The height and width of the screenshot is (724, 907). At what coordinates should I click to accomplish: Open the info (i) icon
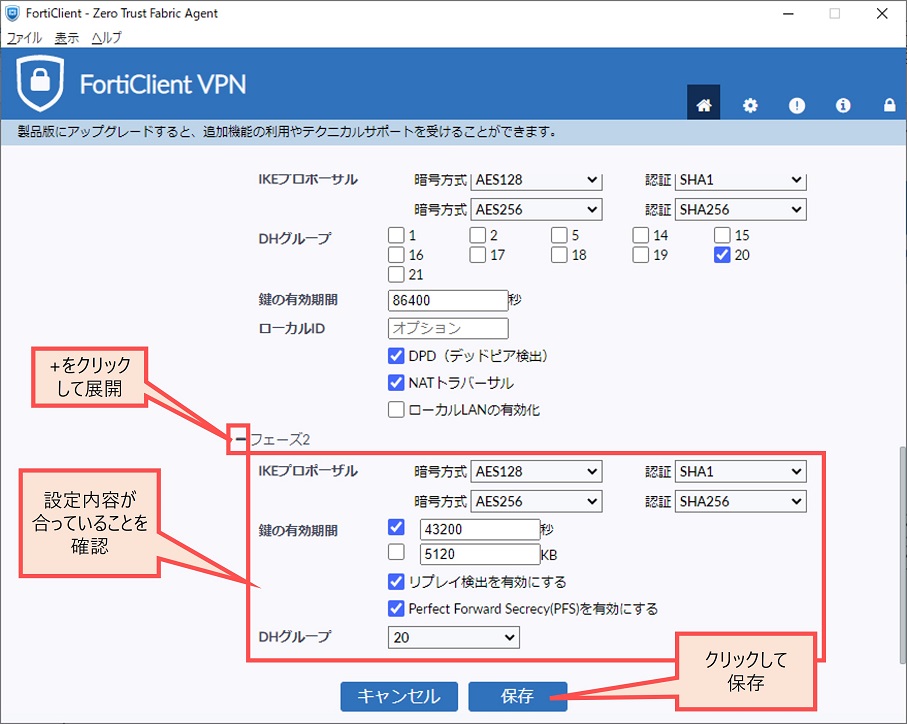click(843, 105)
